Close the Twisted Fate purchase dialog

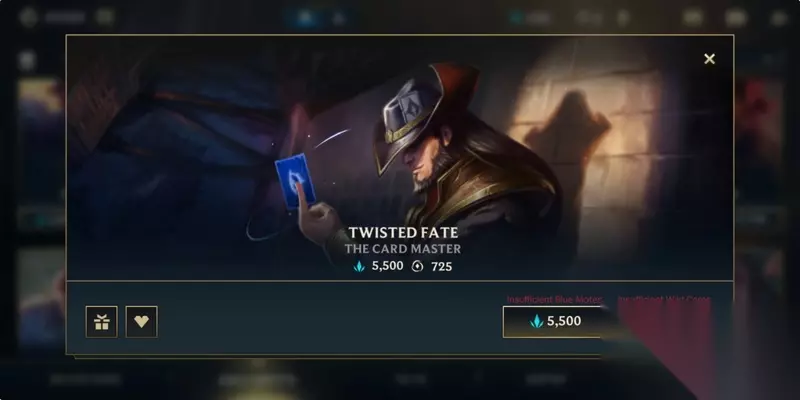[709, 59]
